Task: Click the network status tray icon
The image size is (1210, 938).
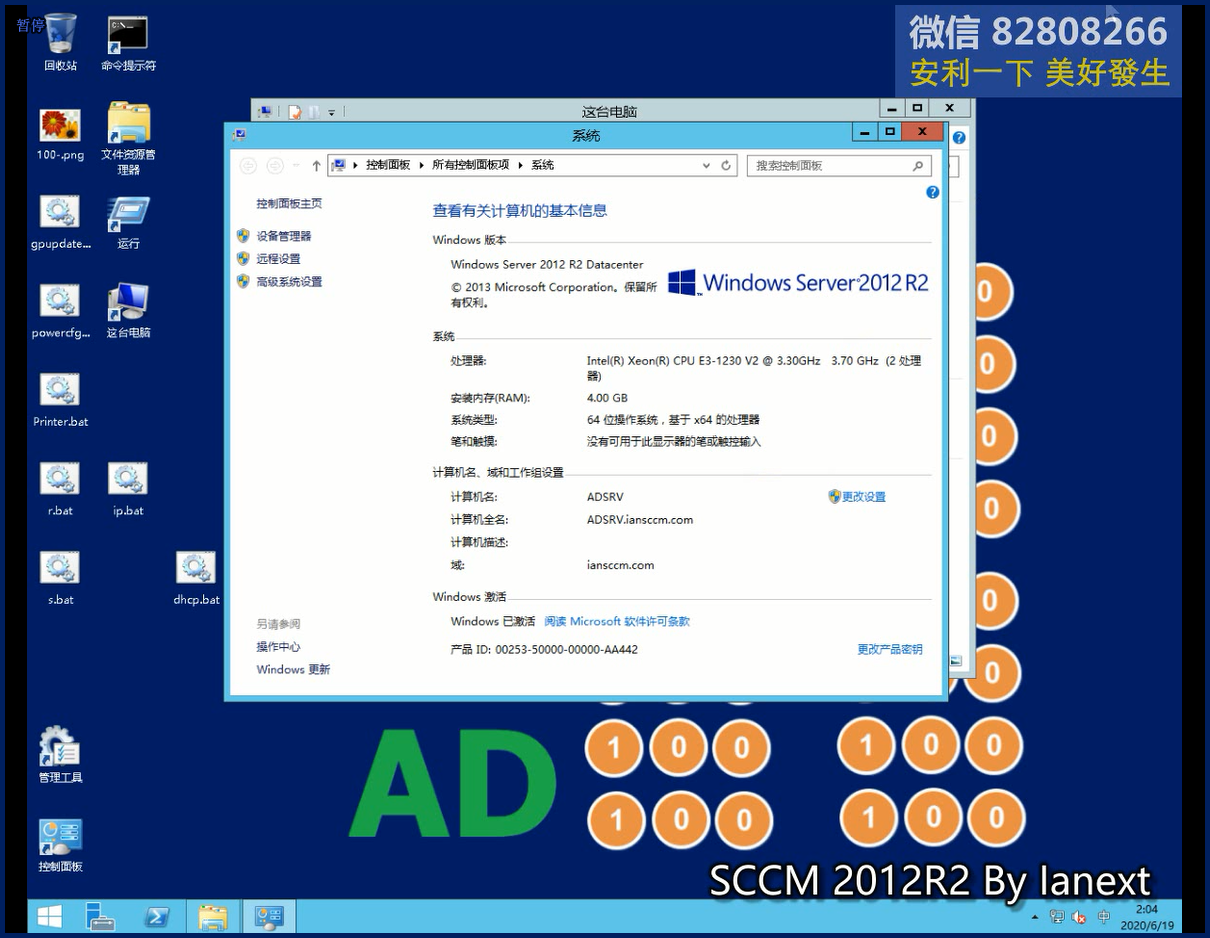Action: click(x=1057, y=917)
